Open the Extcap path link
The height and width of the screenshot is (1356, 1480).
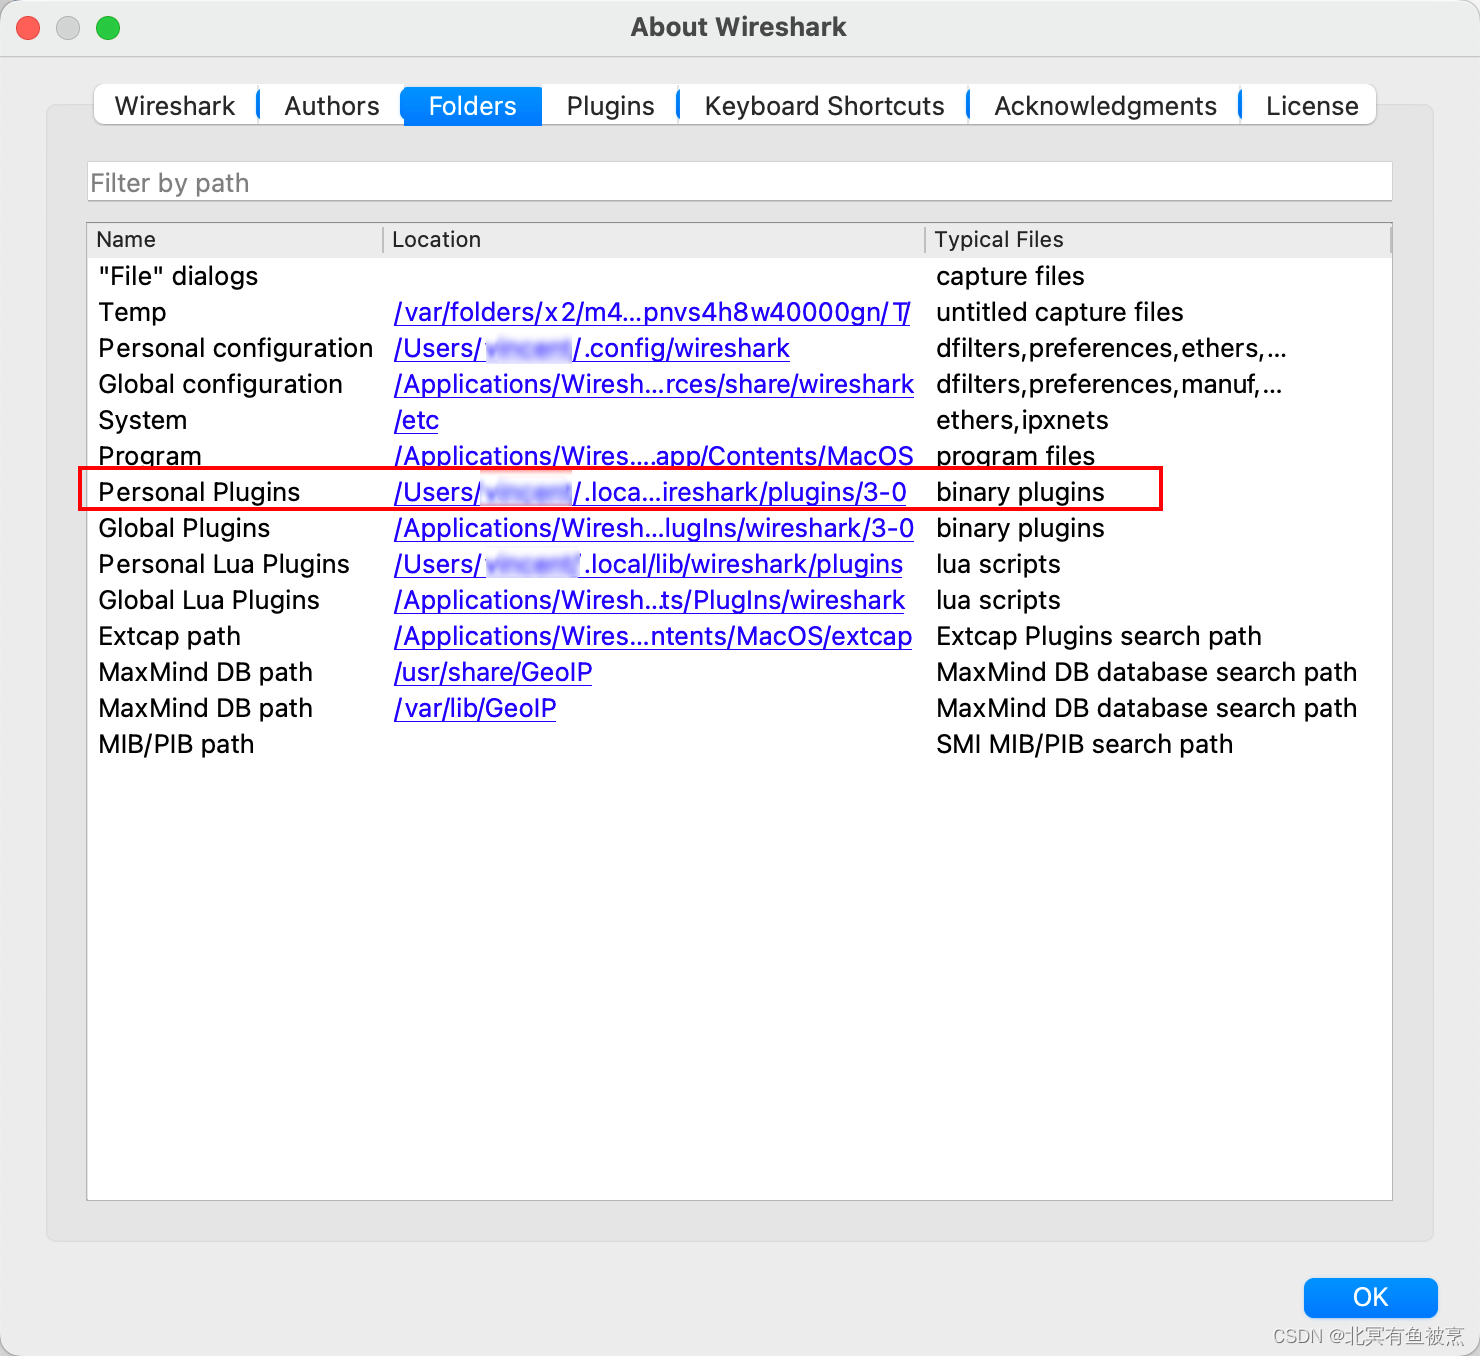pyautogui.click(x=653, y=636)
